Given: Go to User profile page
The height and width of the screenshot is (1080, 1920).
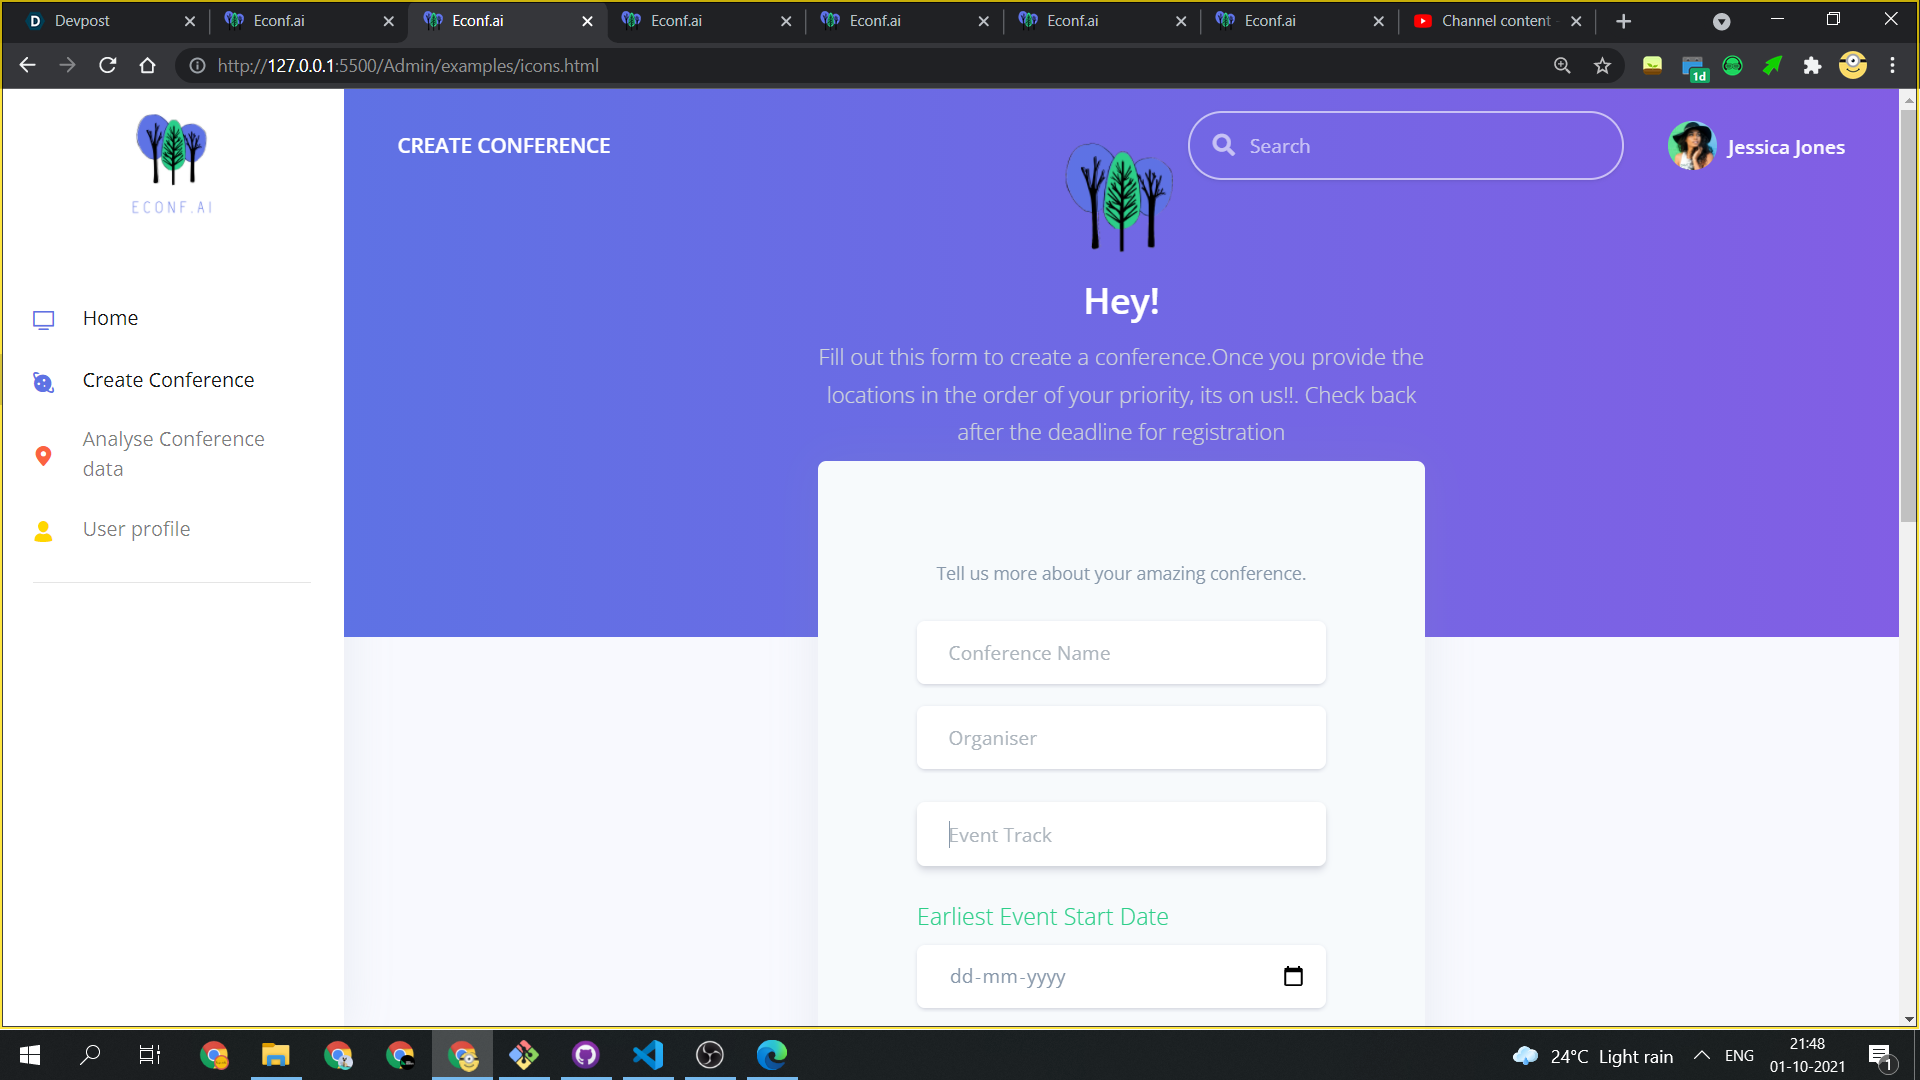Looking at the screenshot, I should pyautogui.click(x=136, y=529).
